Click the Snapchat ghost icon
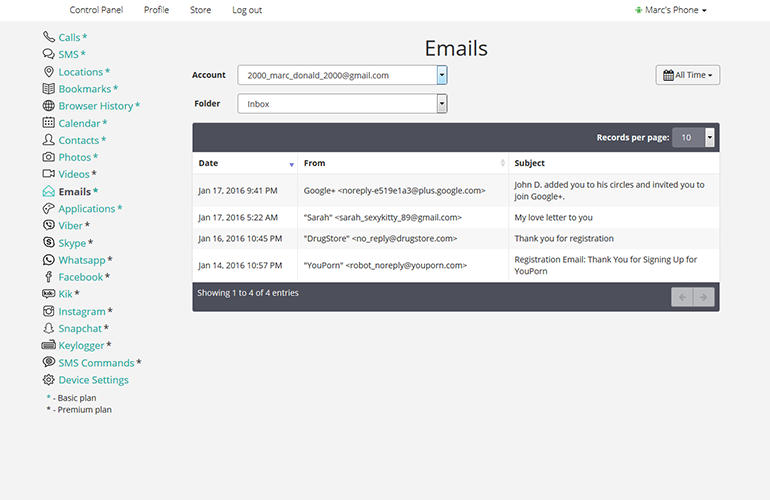The height and width of the screenshot is (500, 770). 49,328
